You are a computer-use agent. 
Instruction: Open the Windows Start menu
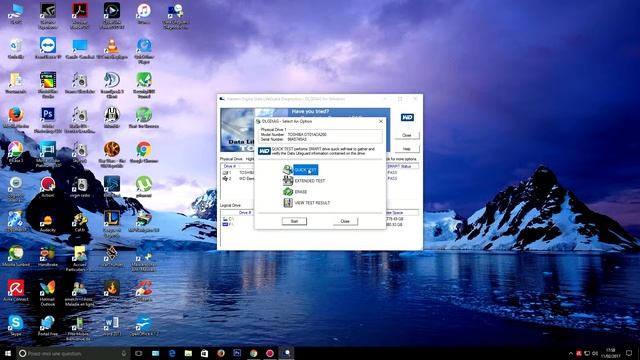(x=7, y=353)
